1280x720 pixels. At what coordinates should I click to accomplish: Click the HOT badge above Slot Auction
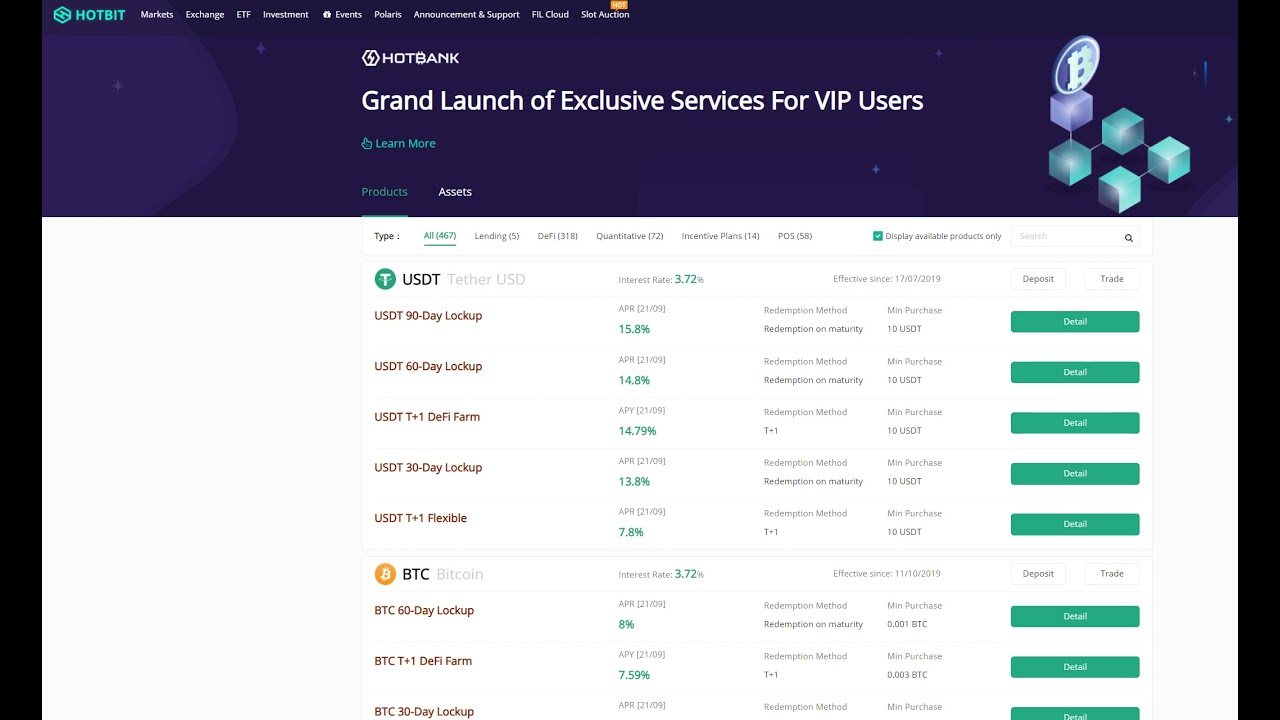click(x=619, y=5)
